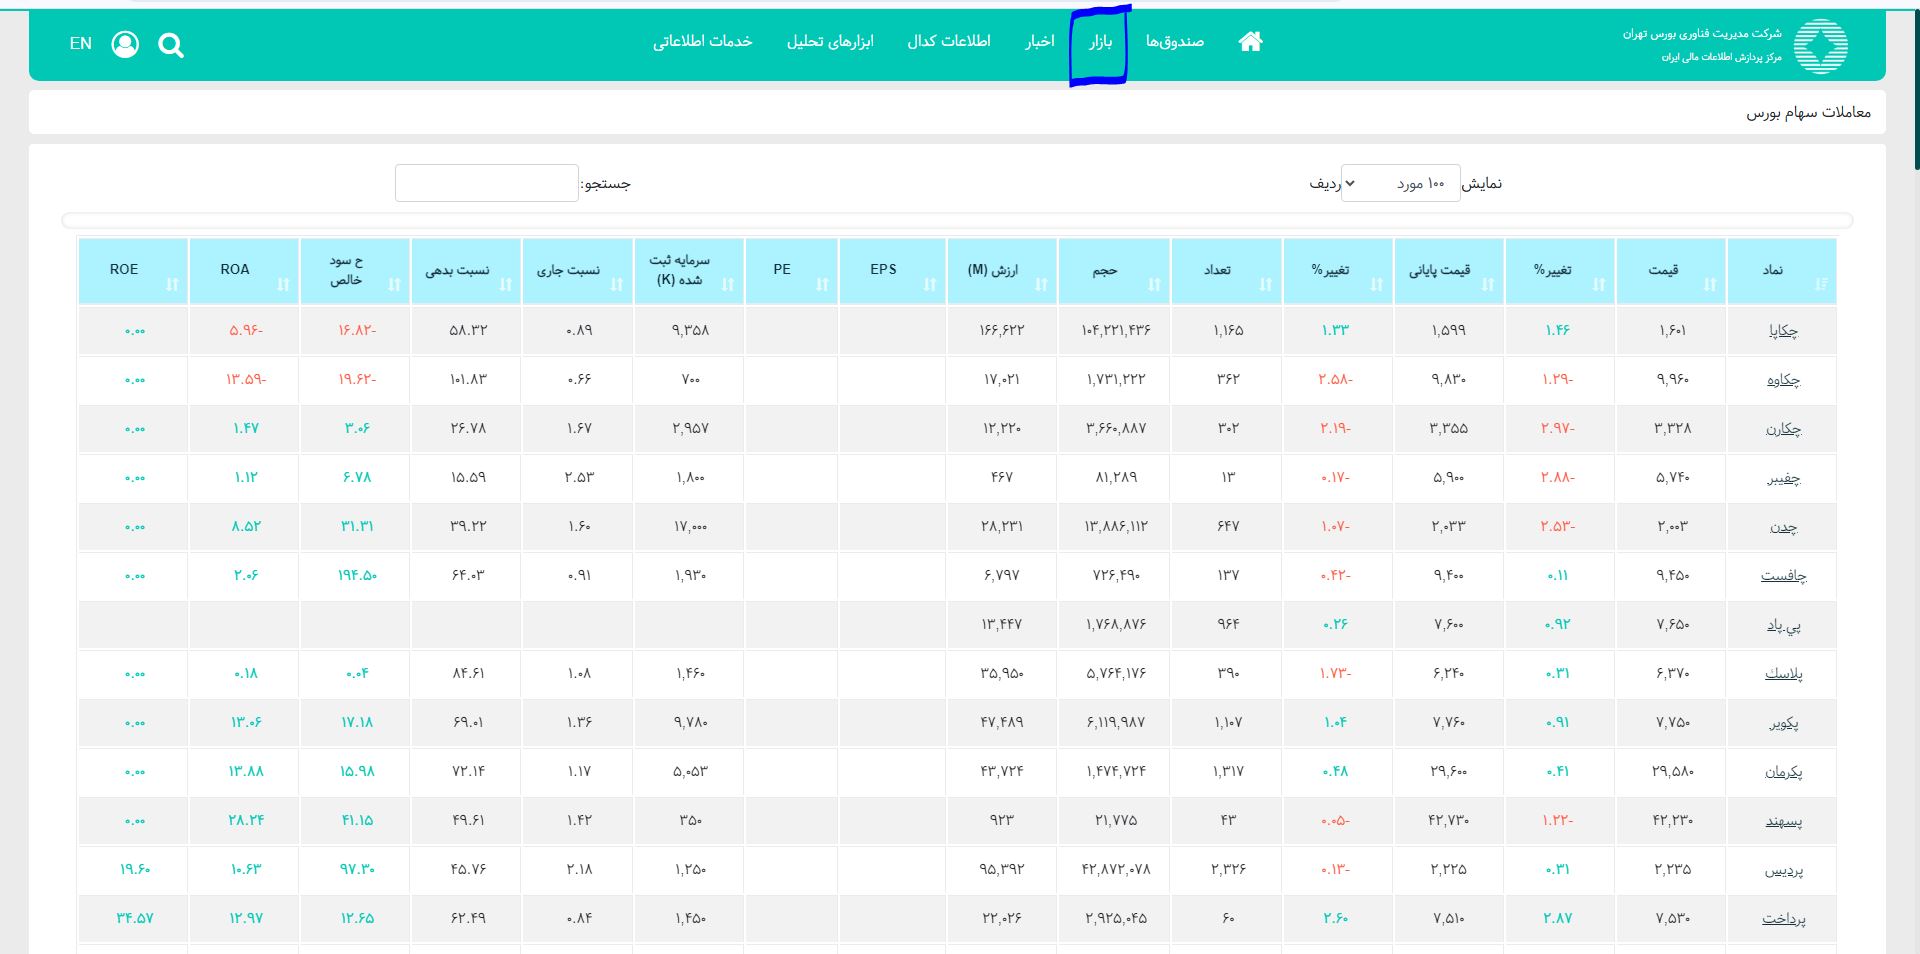Open symbol پکویر link
Image resolution: width=1920 pixels, height=954 pixels.
pyautogui.click(x=1784, y=723)
